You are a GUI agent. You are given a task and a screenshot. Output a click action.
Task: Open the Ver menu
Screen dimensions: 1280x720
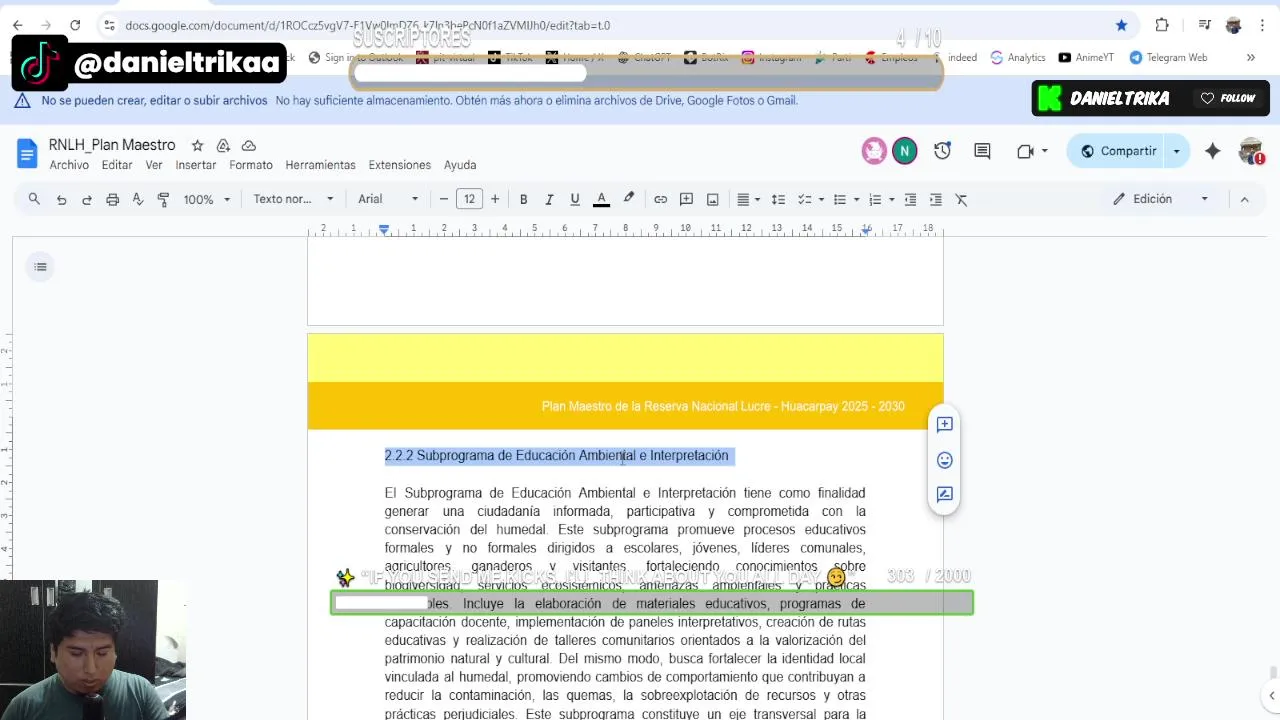coord(154,165)
